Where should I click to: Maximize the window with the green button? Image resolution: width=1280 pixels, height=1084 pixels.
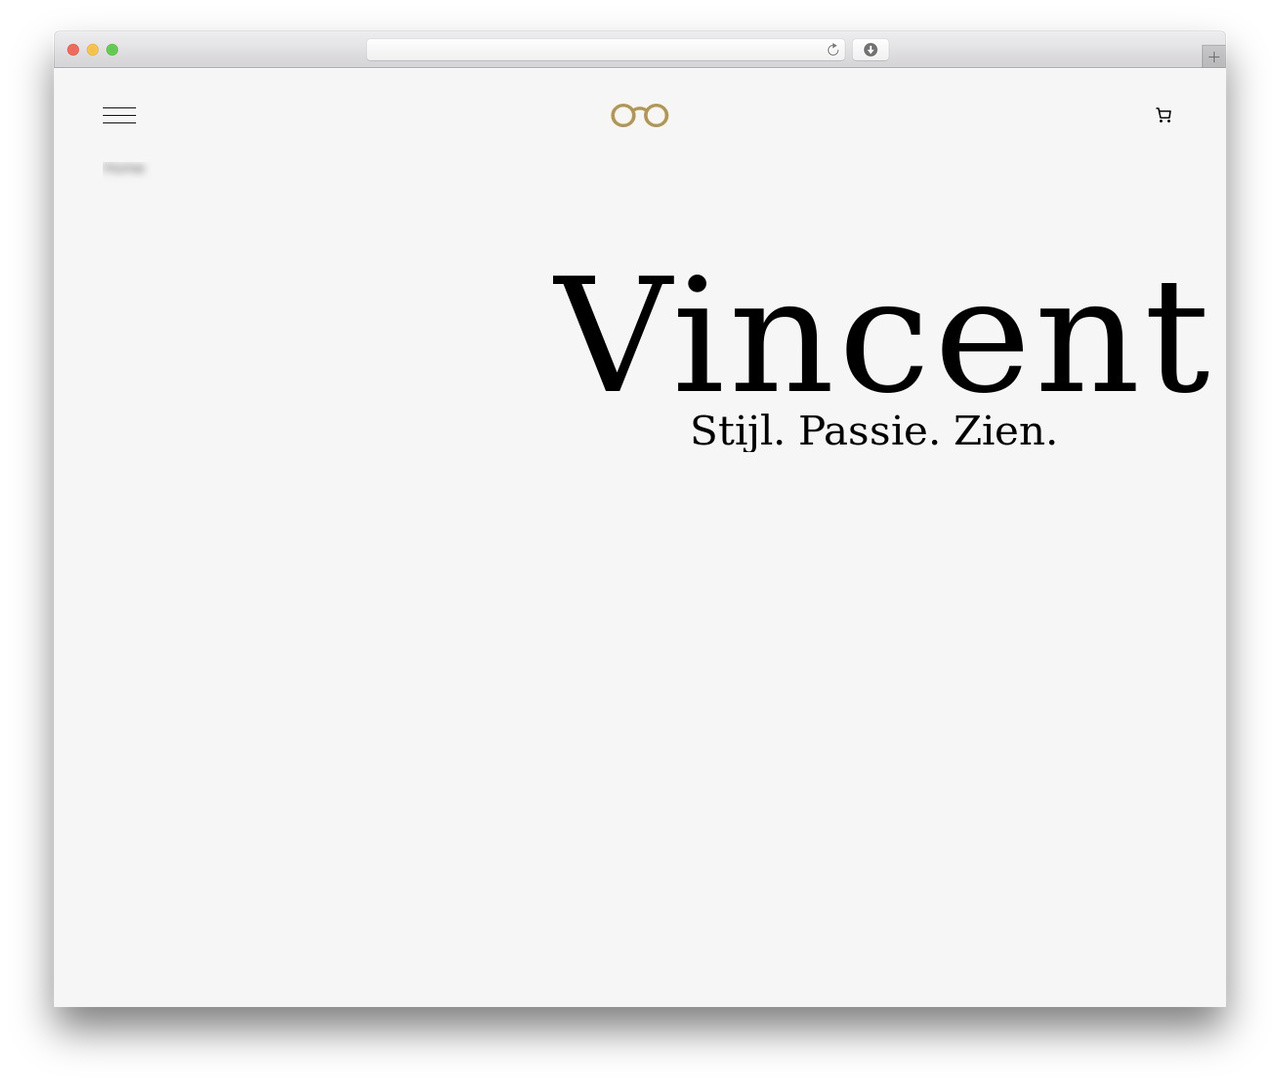(x=112, y=50)
